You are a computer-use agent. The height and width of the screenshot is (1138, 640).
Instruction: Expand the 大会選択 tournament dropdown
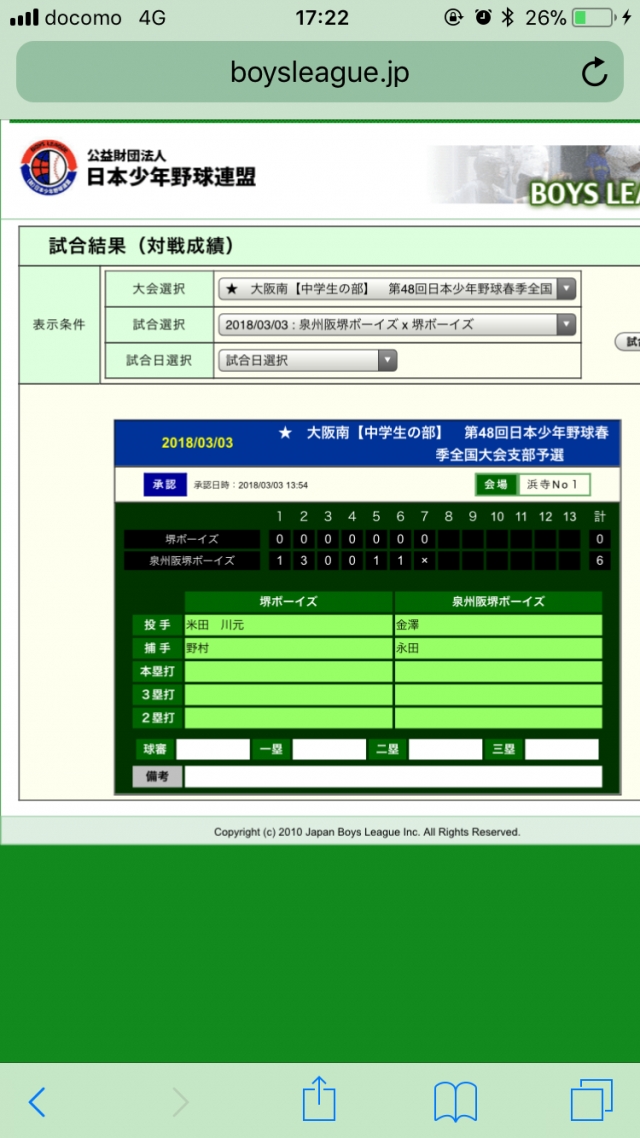pyautogui.click(x=397, y=289)
